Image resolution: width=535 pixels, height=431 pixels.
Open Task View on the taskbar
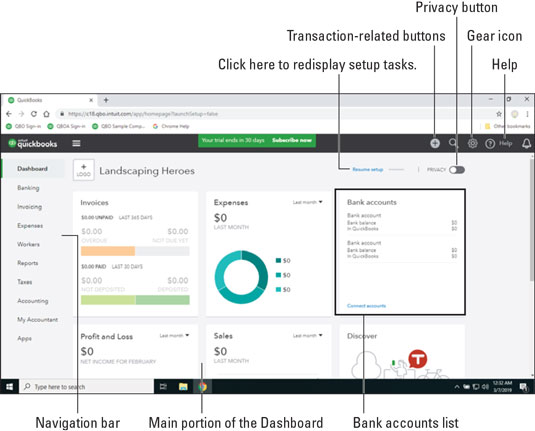click(163, 387)
